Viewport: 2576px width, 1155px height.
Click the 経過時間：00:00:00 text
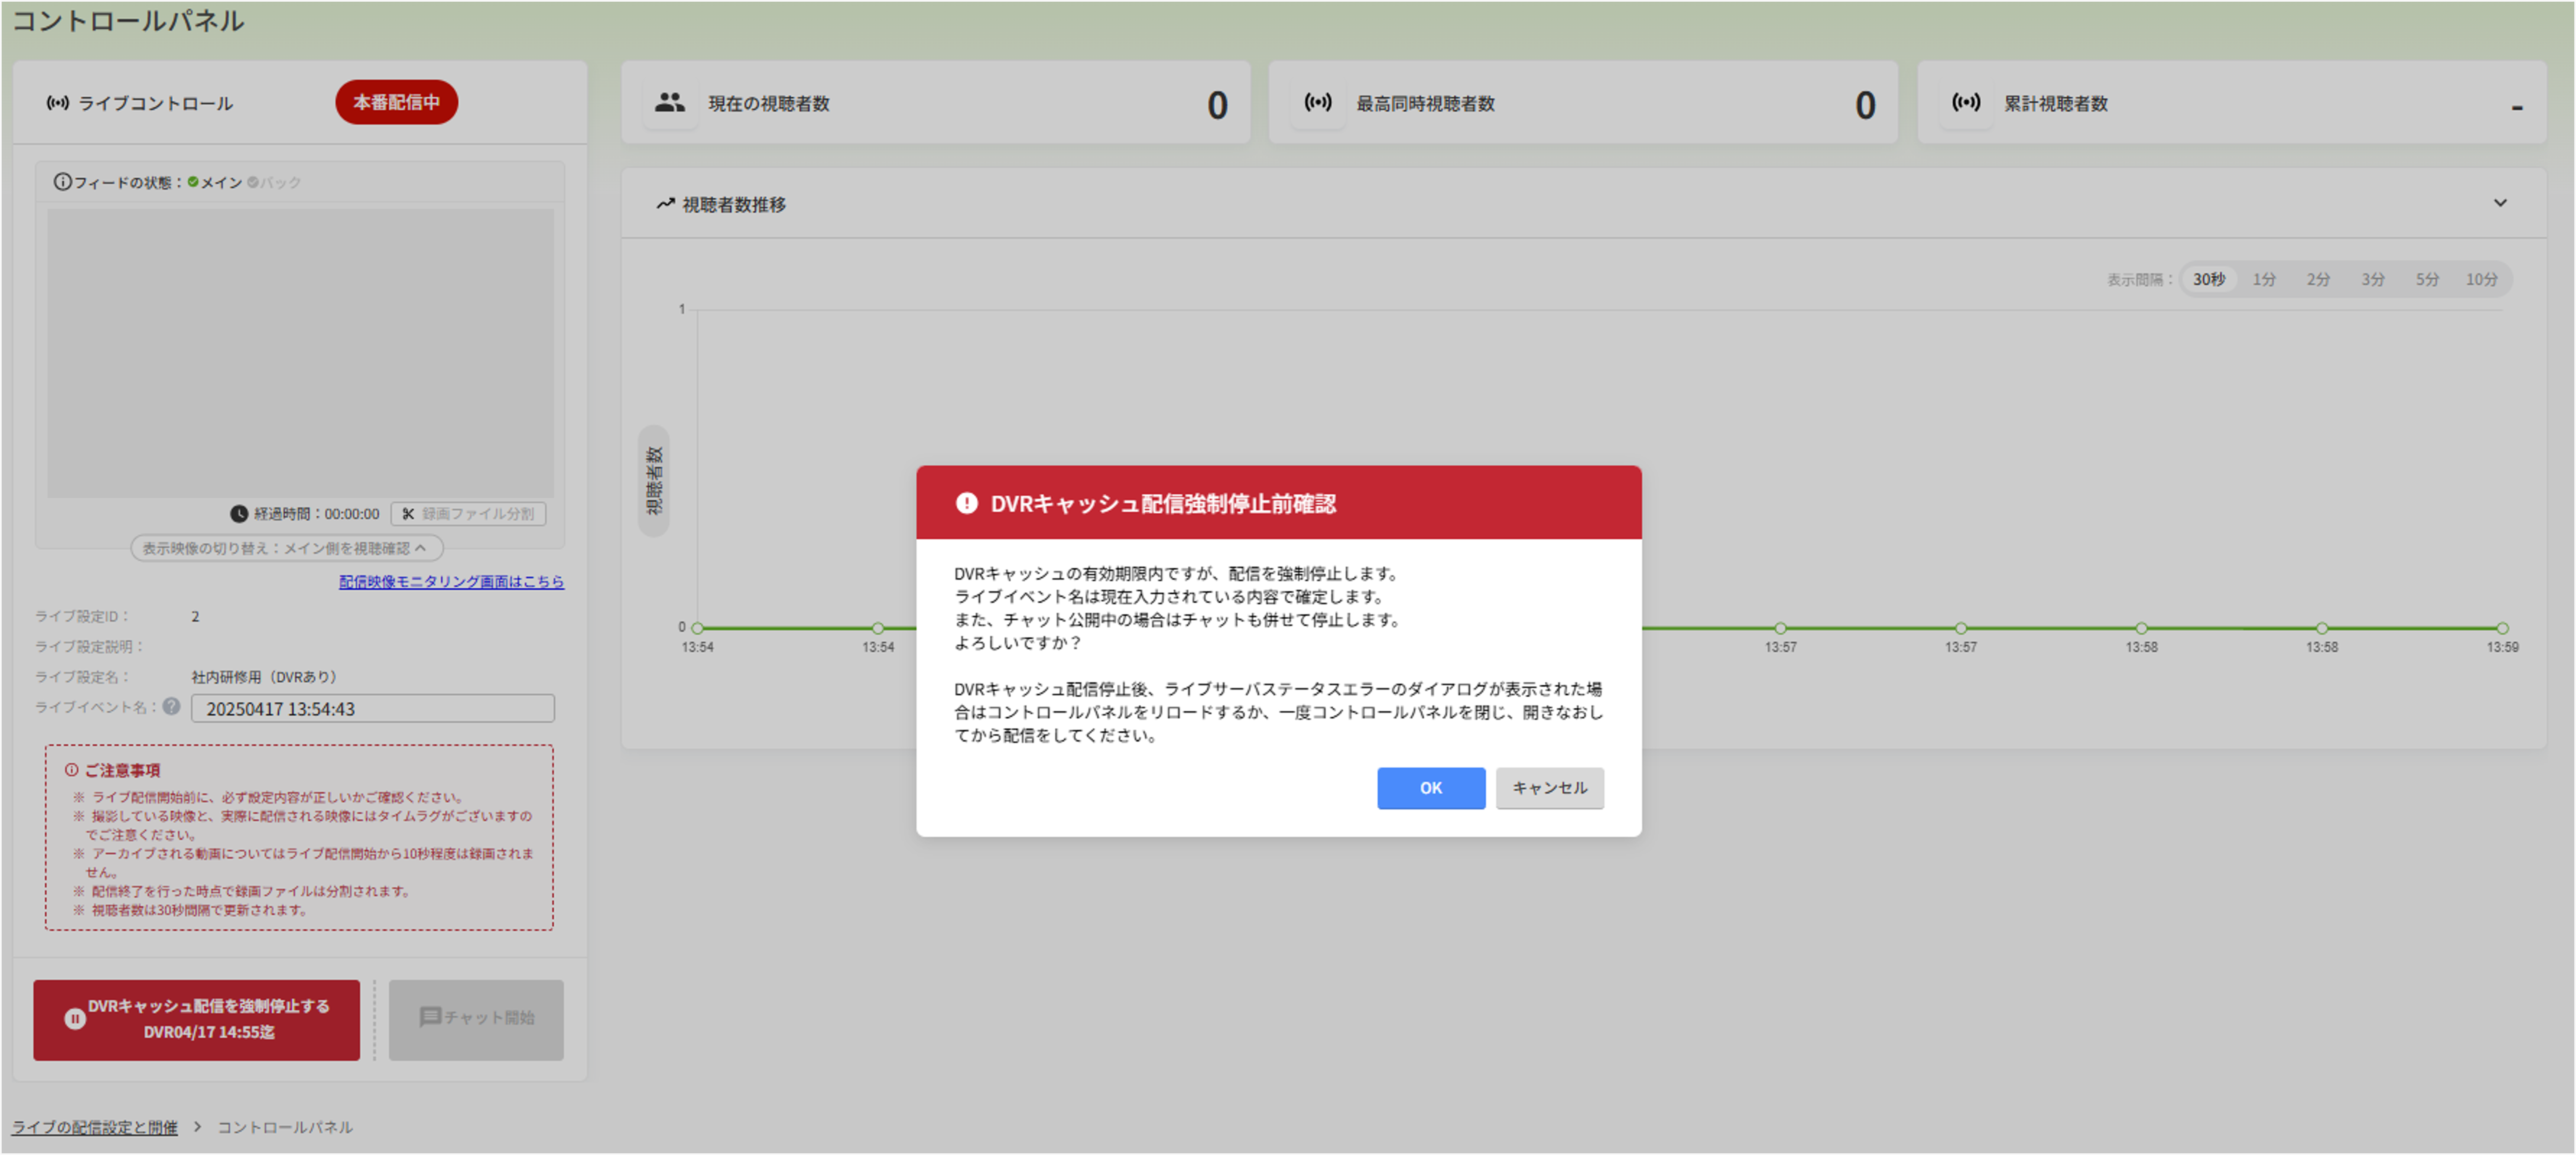[x=316, y=514]
